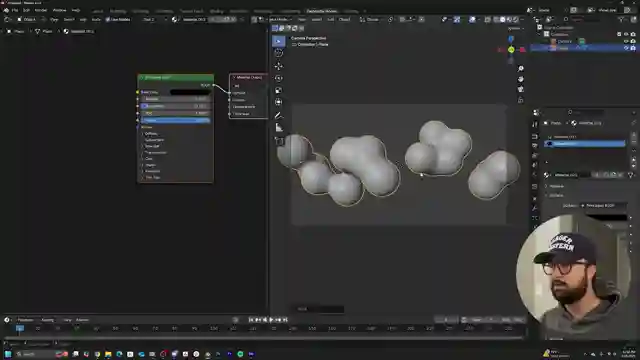Adjust the Roughness slider in BSDF node

click(176, 106)
